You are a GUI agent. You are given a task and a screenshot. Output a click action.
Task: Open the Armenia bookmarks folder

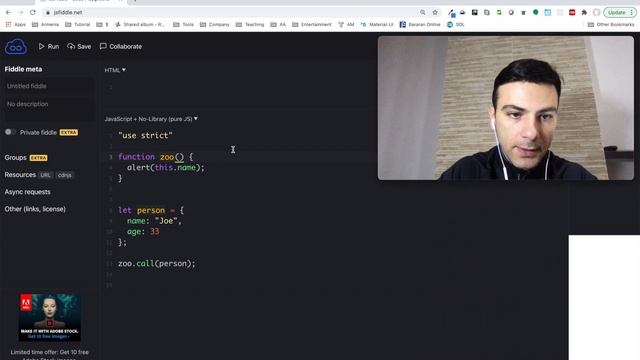(45, 24)
